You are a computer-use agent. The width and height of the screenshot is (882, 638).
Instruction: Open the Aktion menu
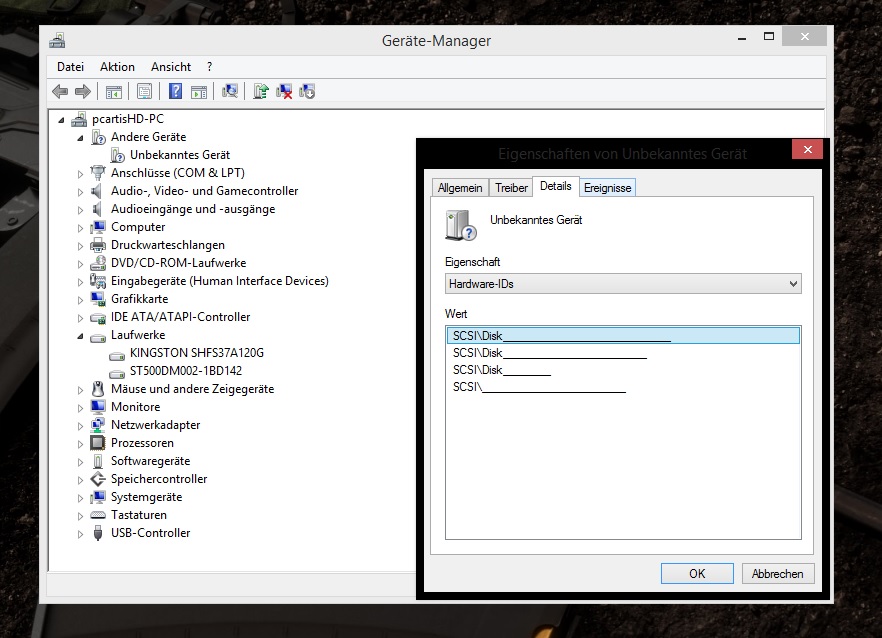tap(117, 67)
